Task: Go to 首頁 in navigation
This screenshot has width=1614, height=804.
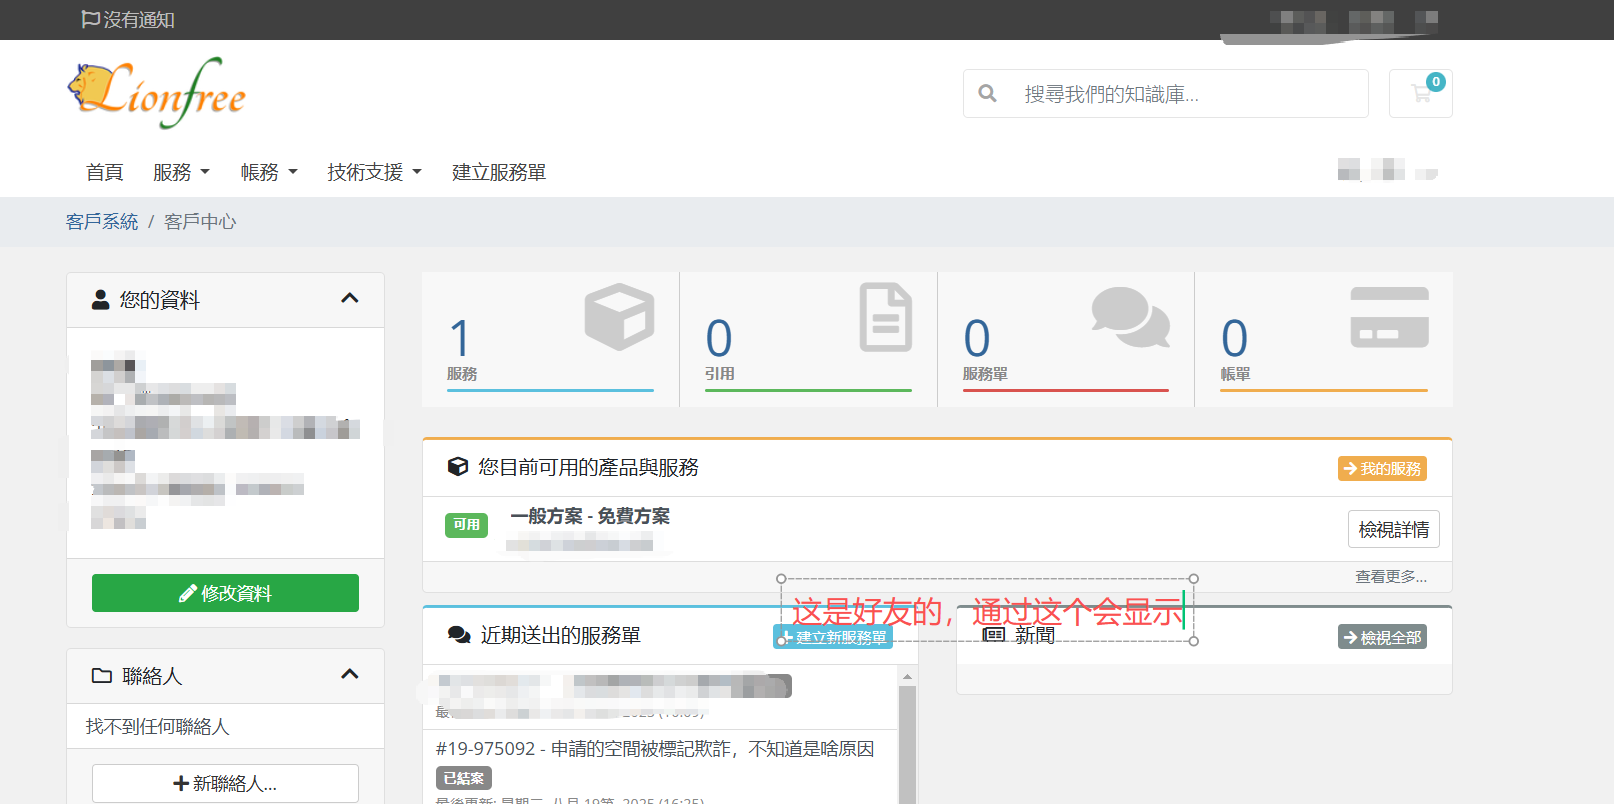Action: pos(104,172)
